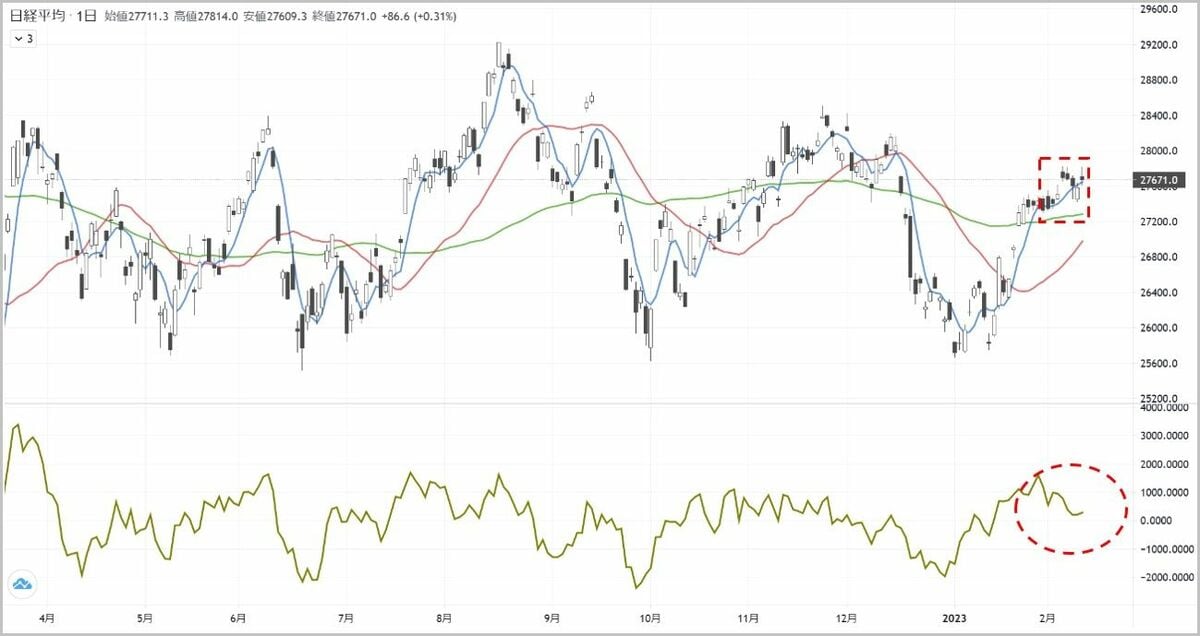
Task: Click the -2000.0000 oscillator scale label
Action: pos(1164,578)
